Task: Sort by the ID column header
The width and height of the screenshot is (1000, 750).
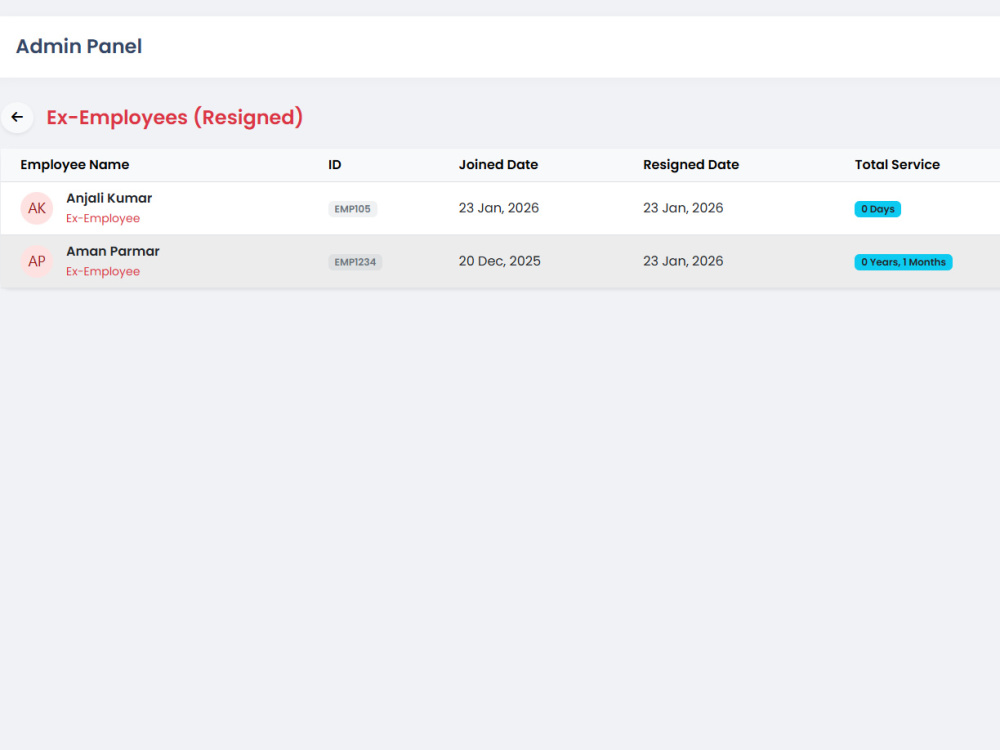Action: click(x=334, y=164)
